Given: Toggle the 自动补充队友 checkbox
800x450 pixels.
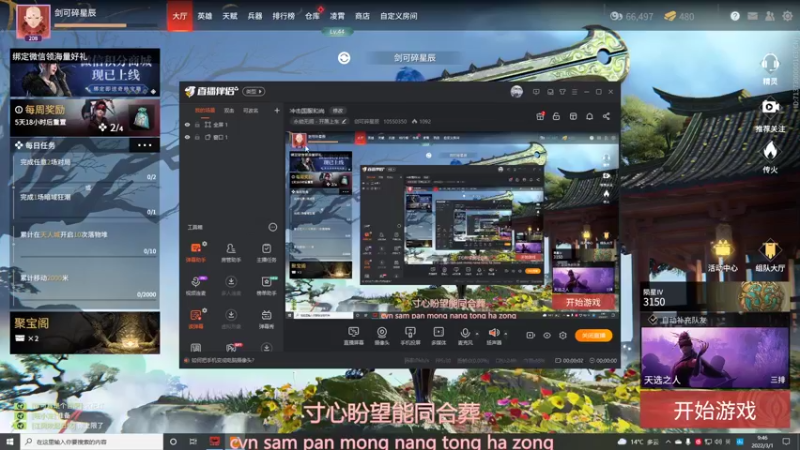Looking at the screenshot, I should (653, 320).
